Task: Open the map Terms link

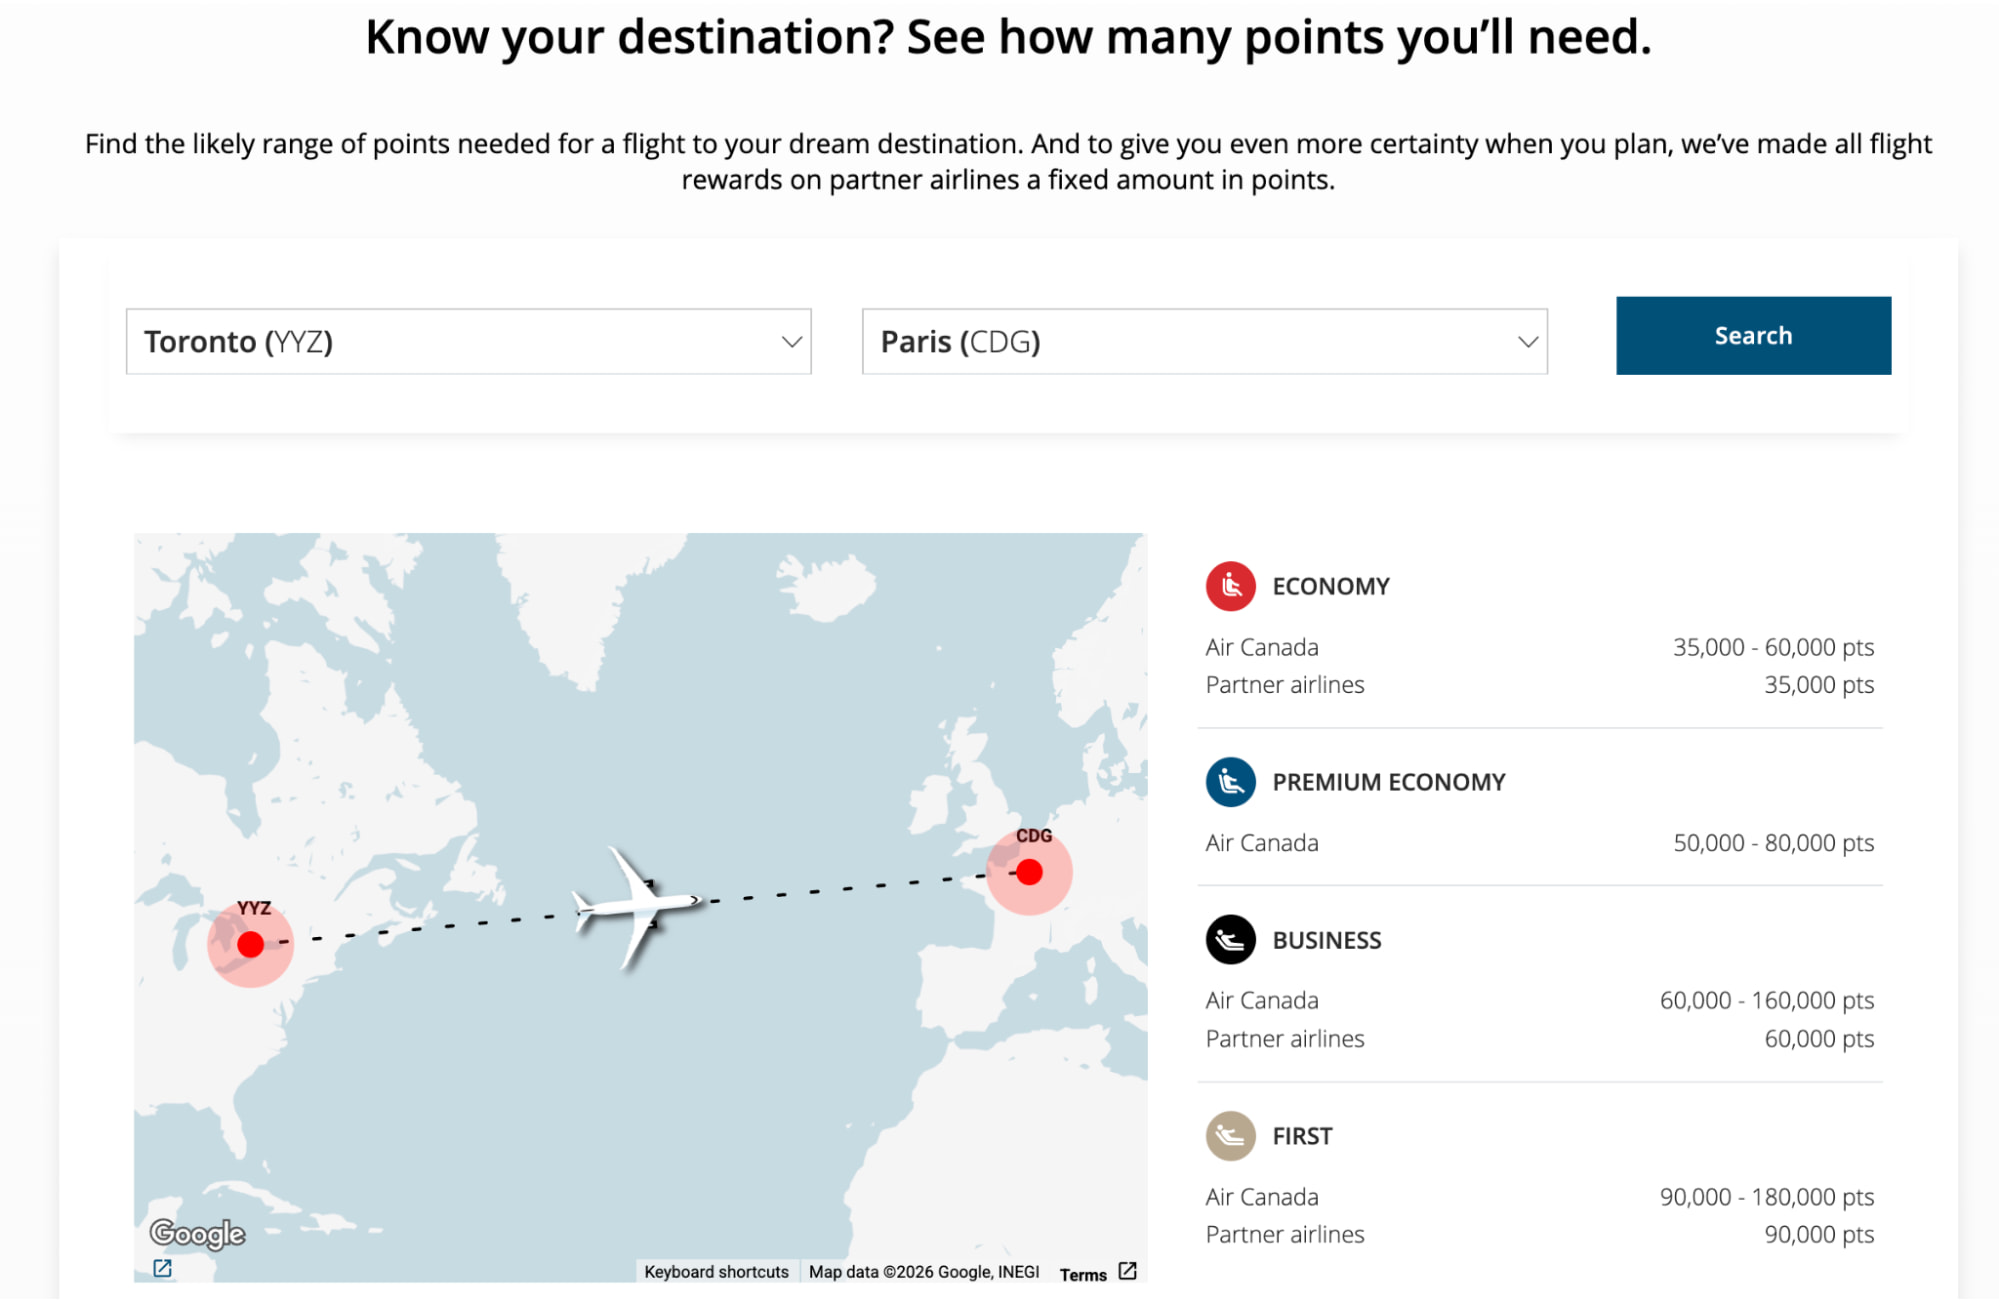Action: (x=1083, y=1272)
